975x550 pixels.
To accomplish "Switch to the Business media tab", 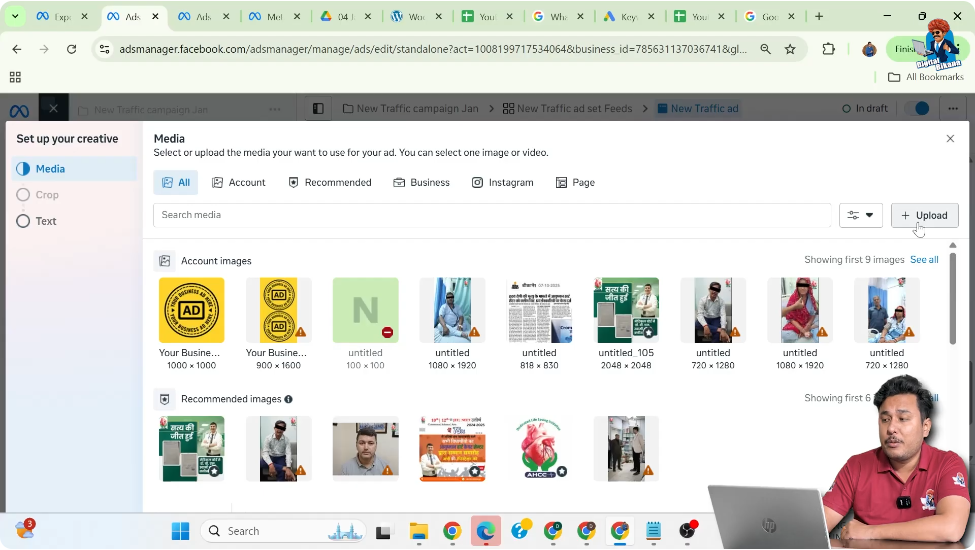I will click(422, 183).
